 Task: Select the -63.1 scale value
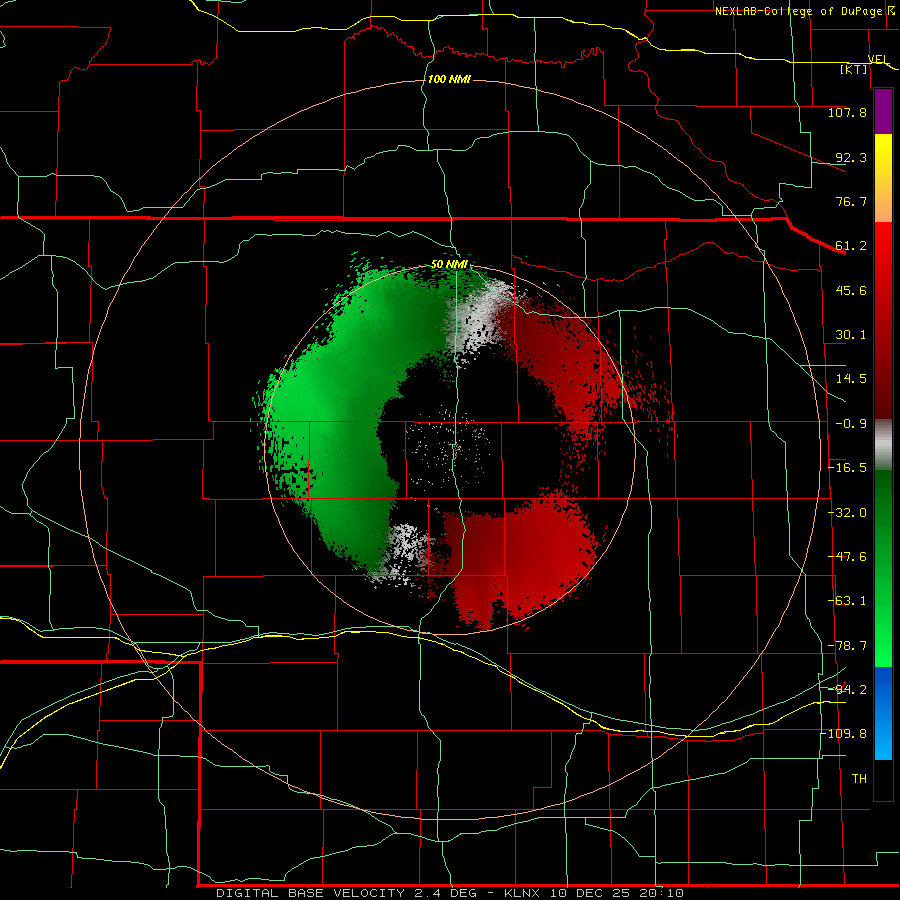847,601
